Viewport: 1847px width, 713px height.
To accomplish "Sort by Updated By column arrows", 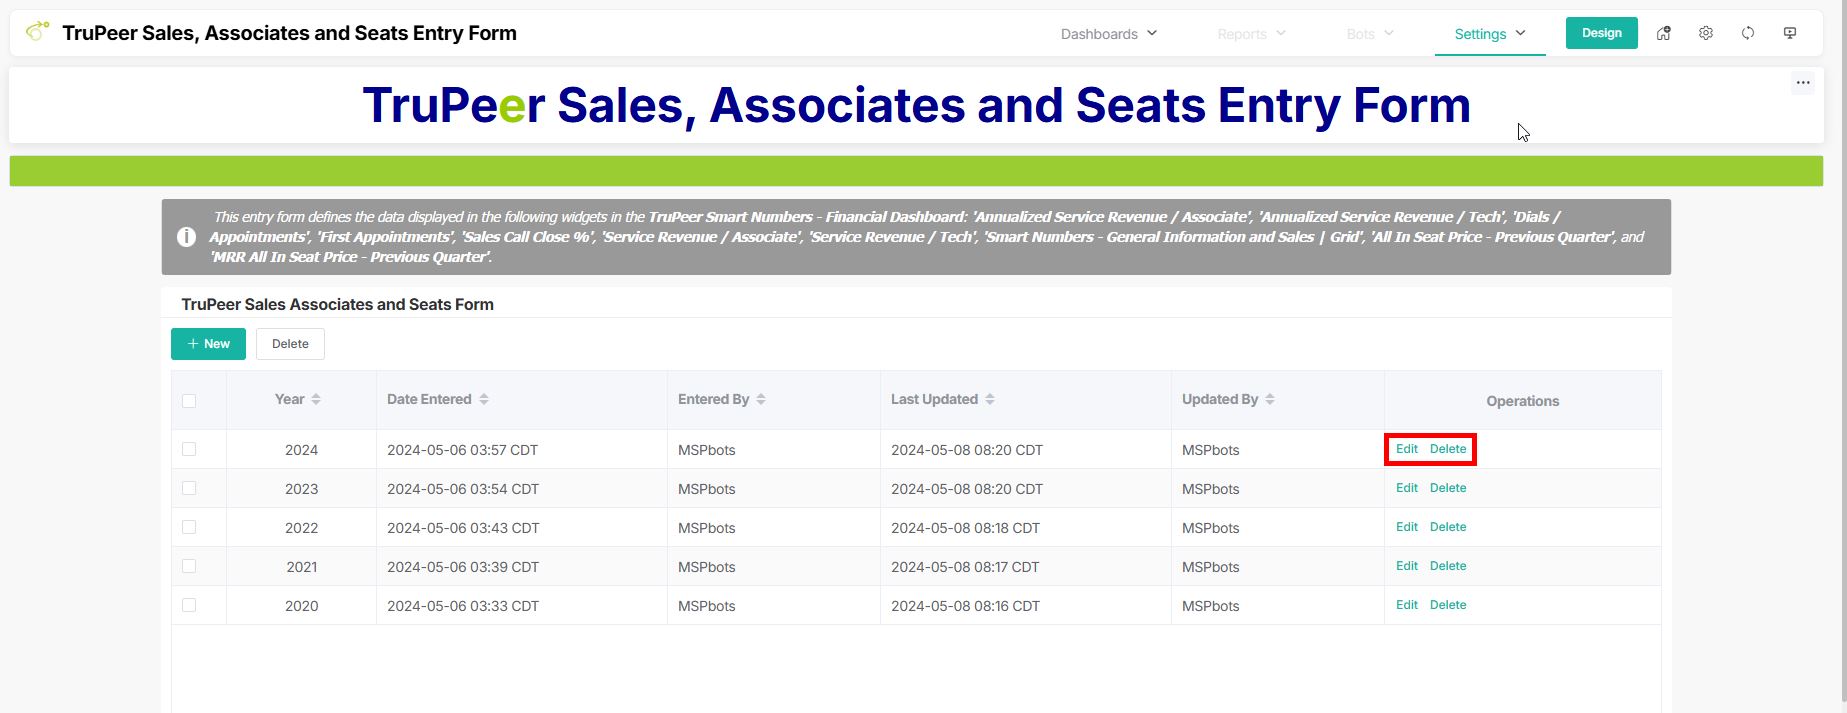I will [1270, 399].
